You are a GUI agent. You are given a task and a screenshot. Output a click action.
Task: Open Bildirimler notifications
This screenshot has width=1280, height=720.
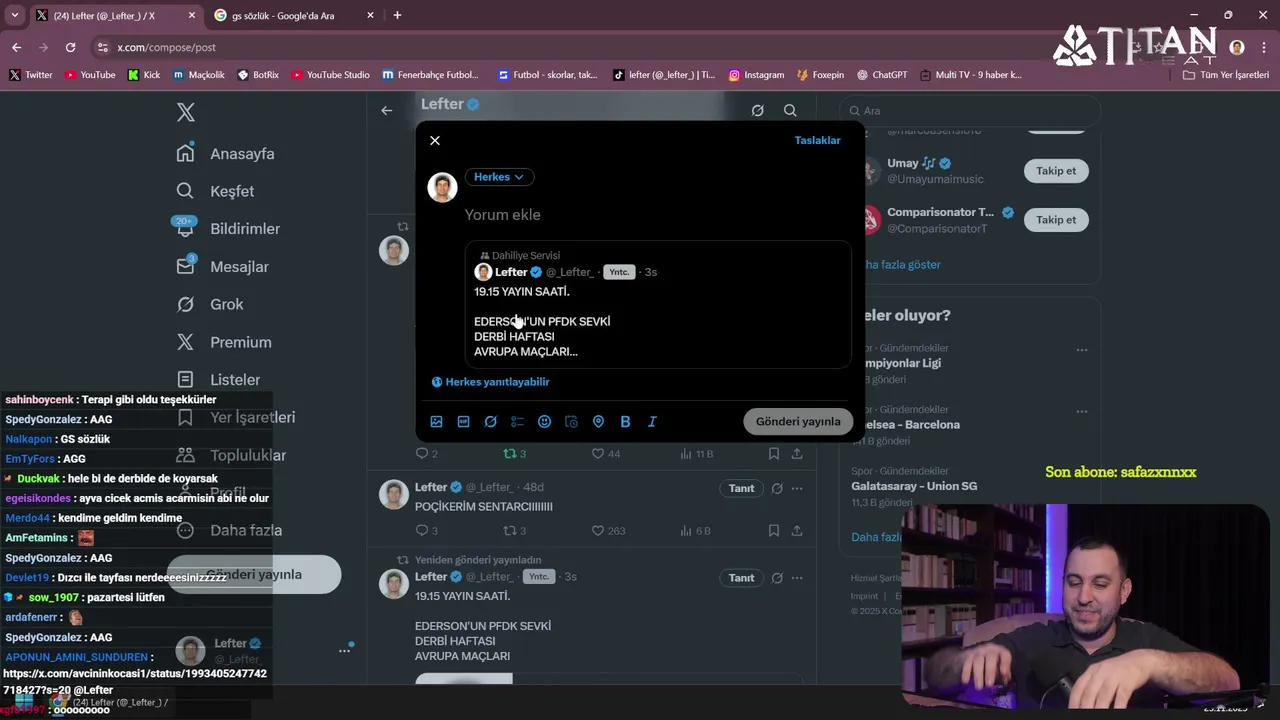[x=228, y=229]
